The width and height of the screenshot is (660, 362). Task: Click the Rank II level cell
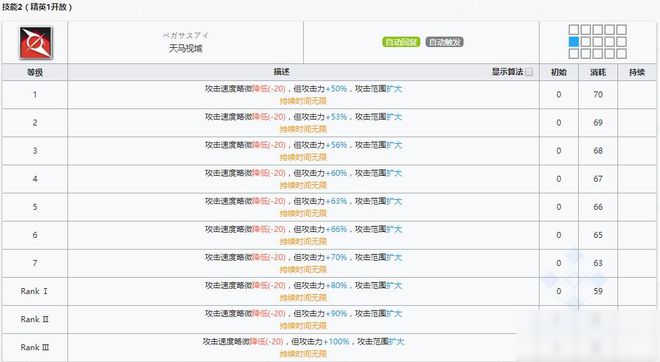click(35, 319)
